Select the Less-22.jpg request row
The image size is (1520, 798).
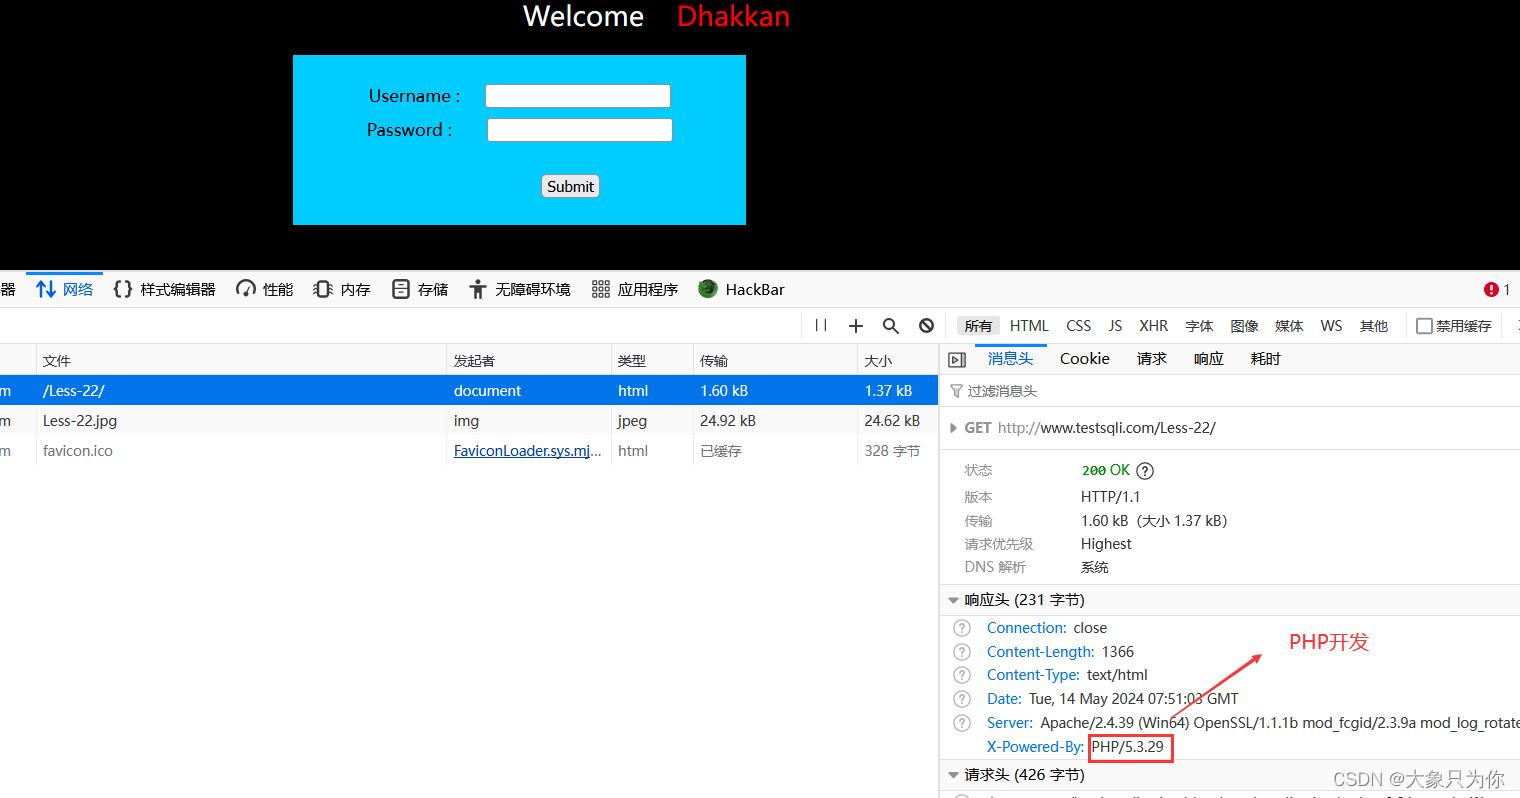469,420
